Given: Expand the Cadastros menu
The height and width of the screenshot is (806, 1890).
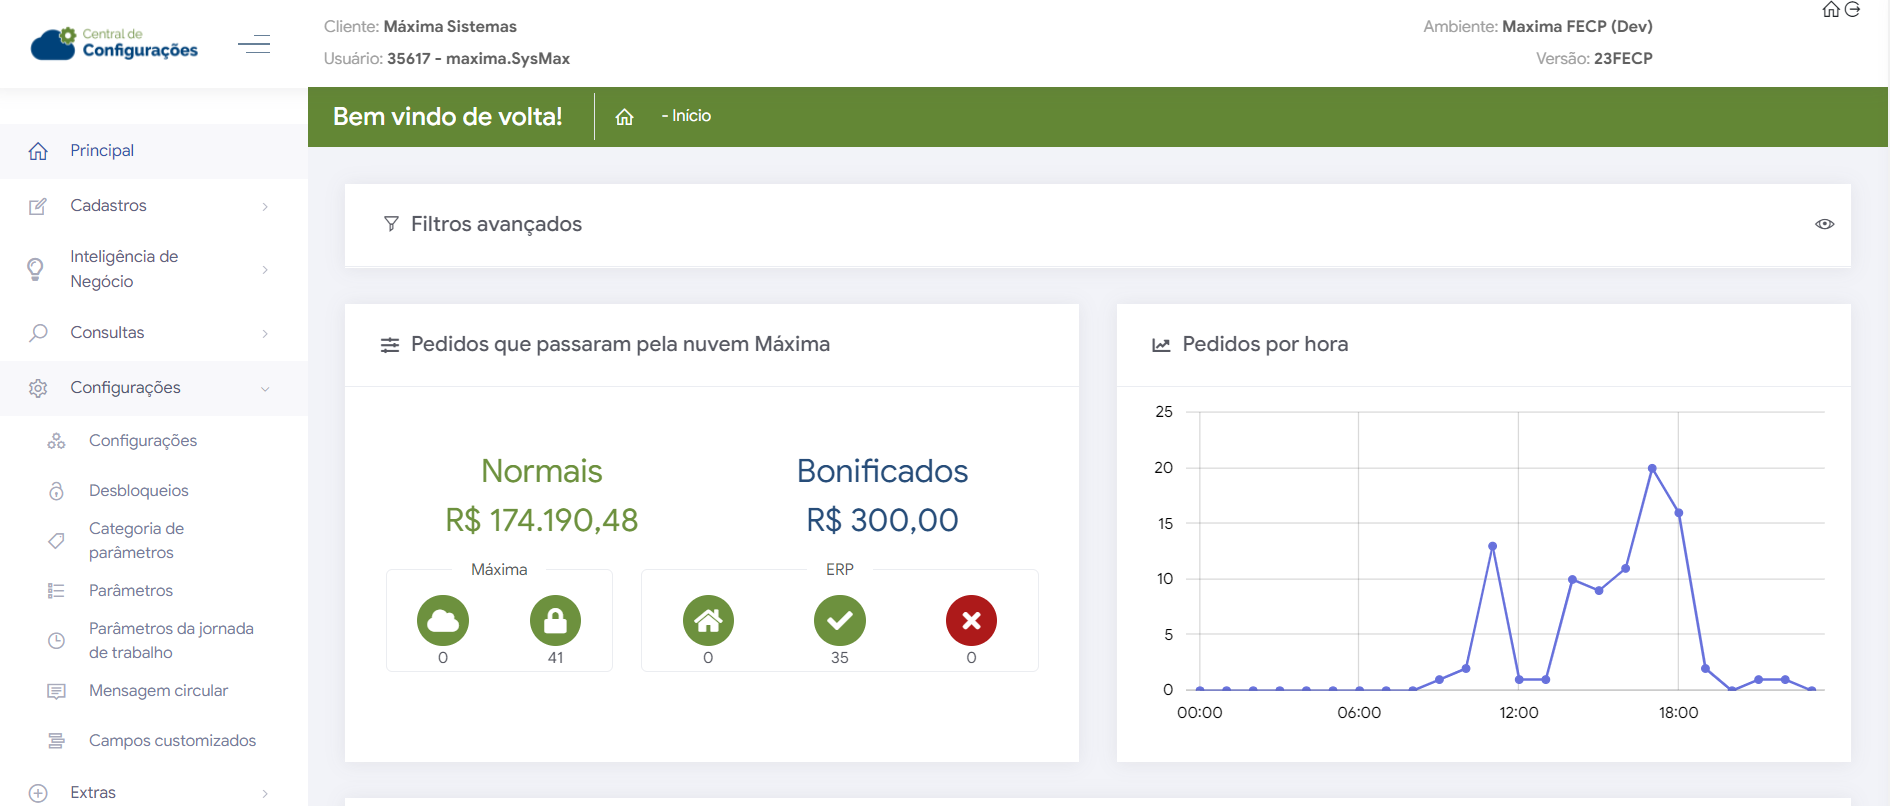Looking at the screenshot, I should pyautogui.click(x=108, y=206).
